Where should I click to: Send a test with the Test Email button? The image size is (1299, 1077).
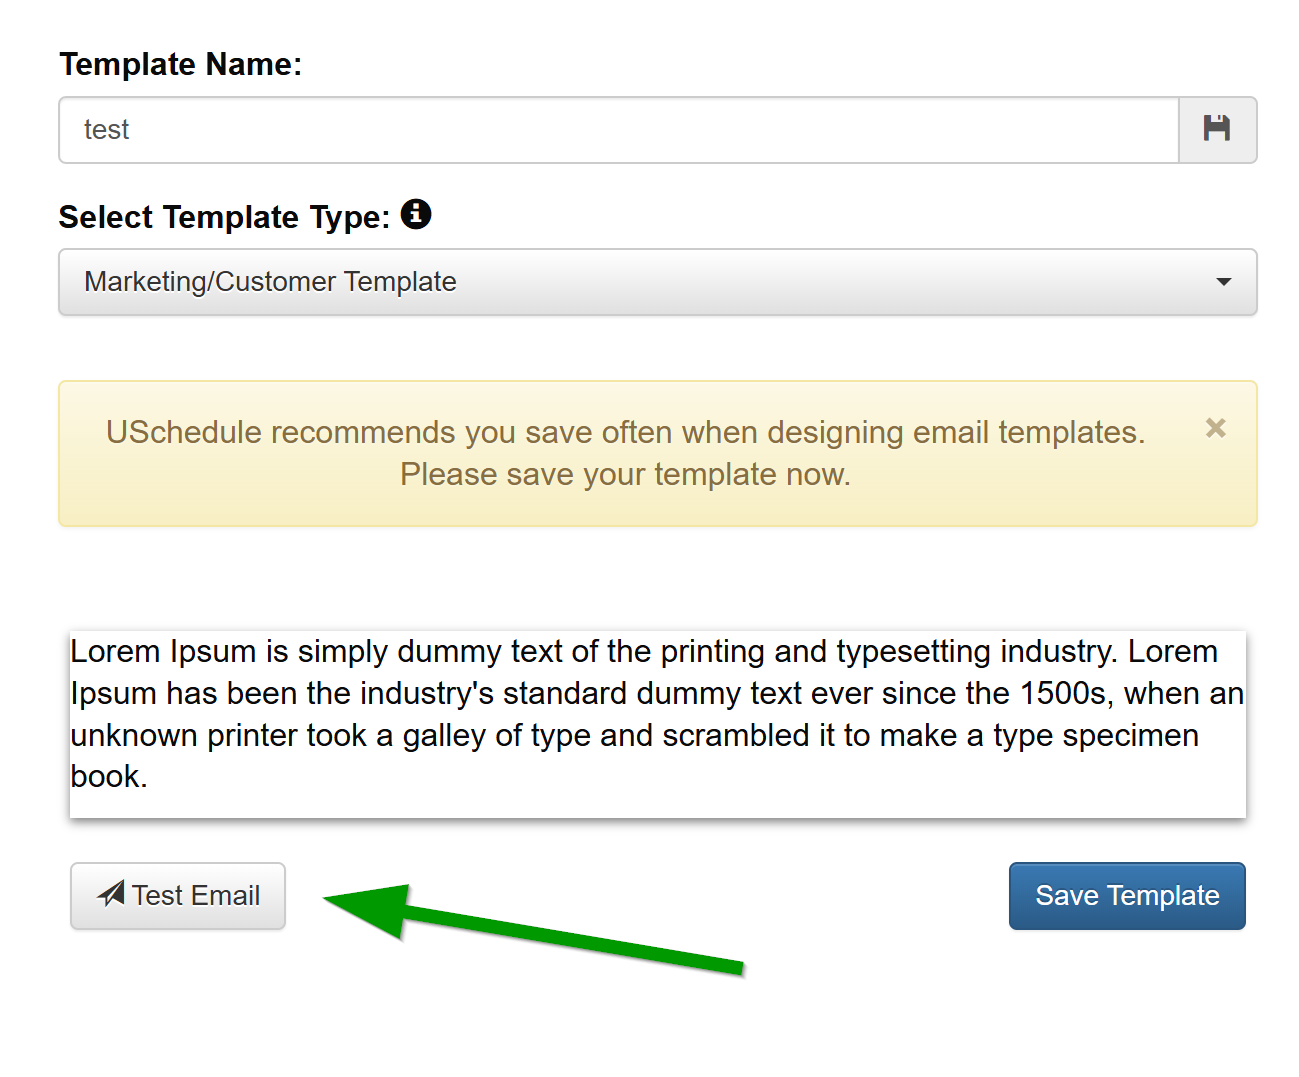coord(178,896)
